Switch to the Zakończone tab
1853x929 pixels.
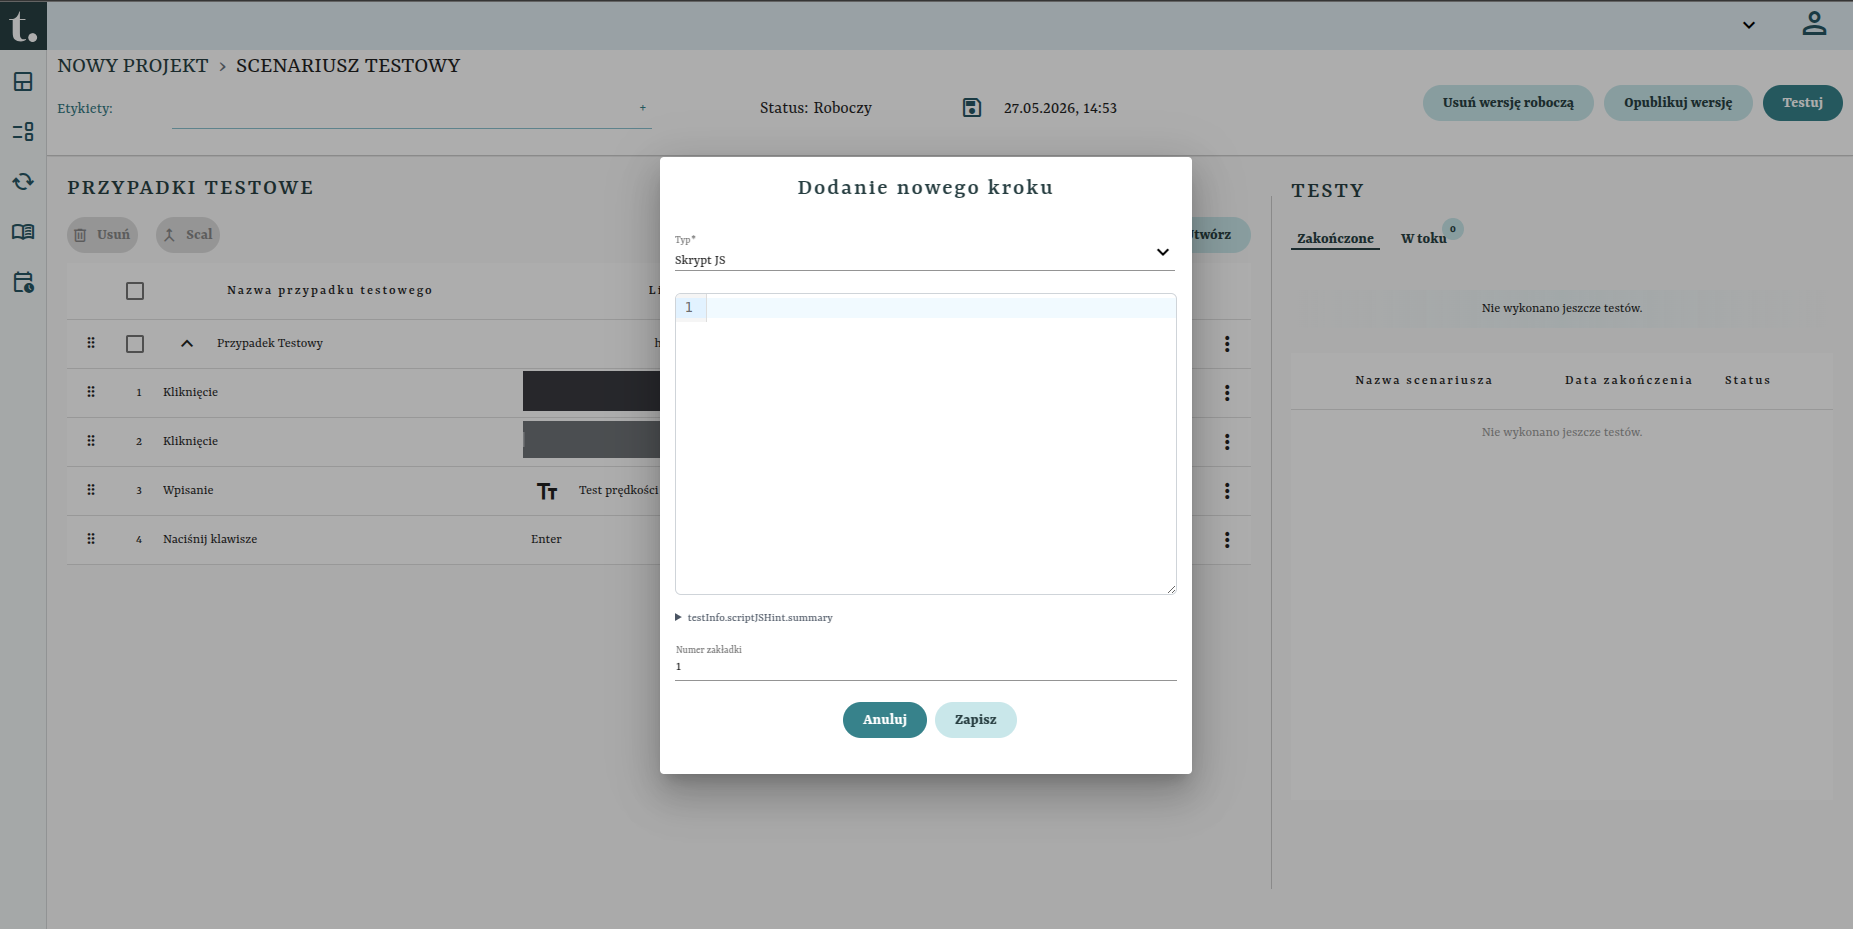click(1335, 238)
